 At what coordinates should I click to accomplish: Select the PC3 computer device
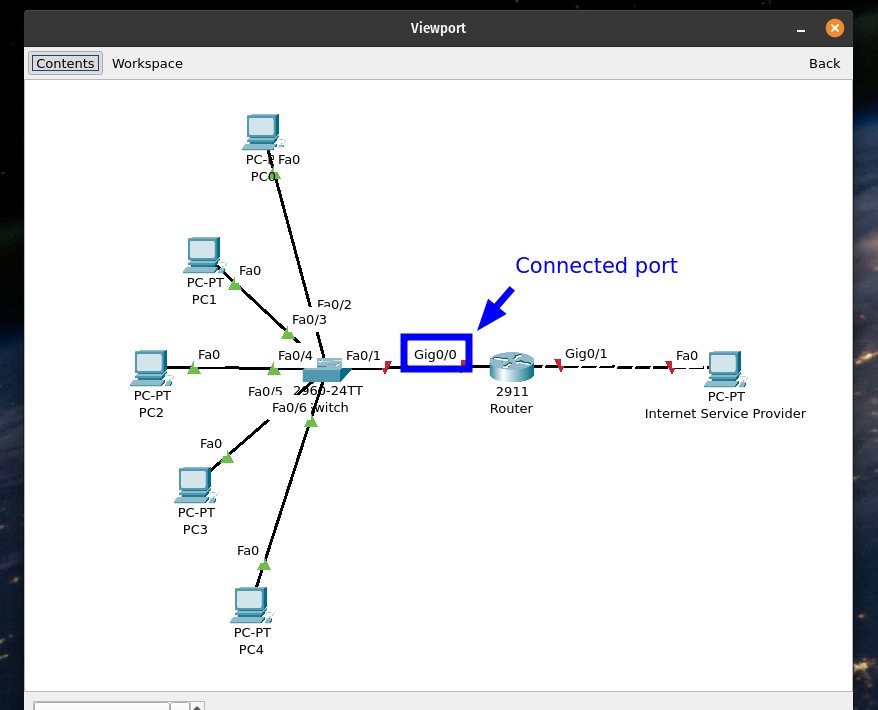click(194, 486)
